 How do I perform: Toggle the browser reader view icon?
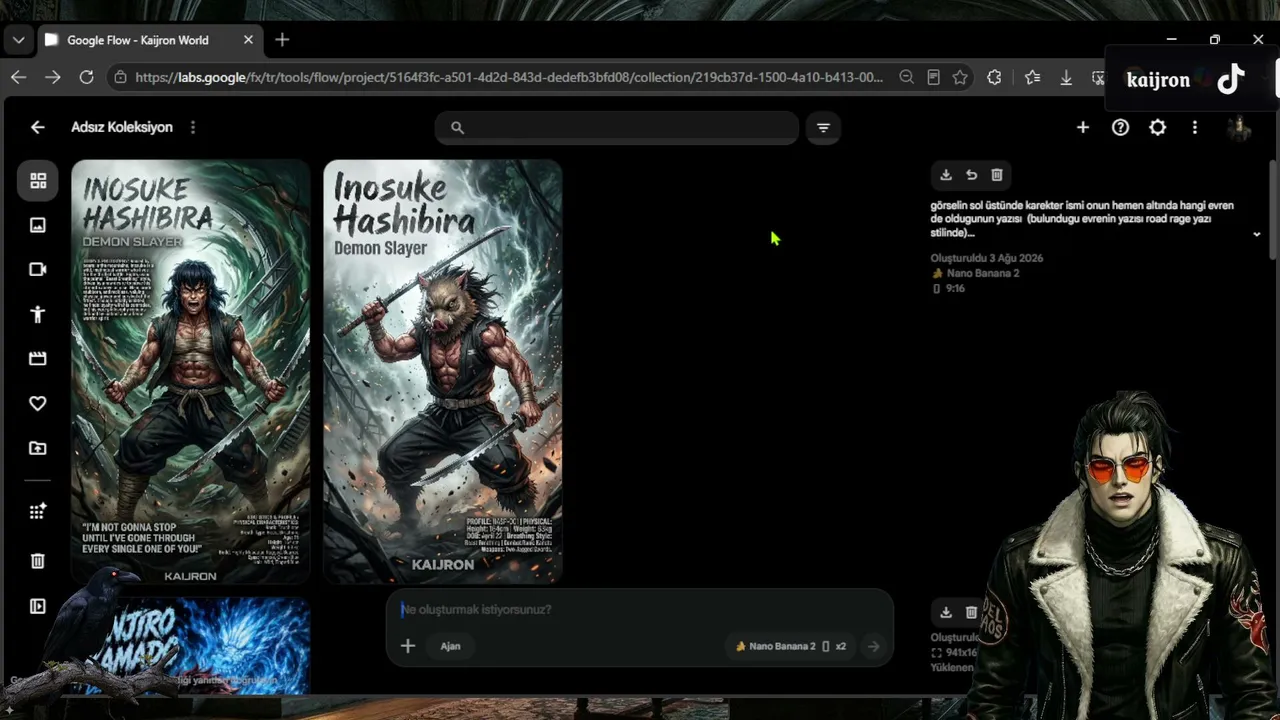[933, 77]
